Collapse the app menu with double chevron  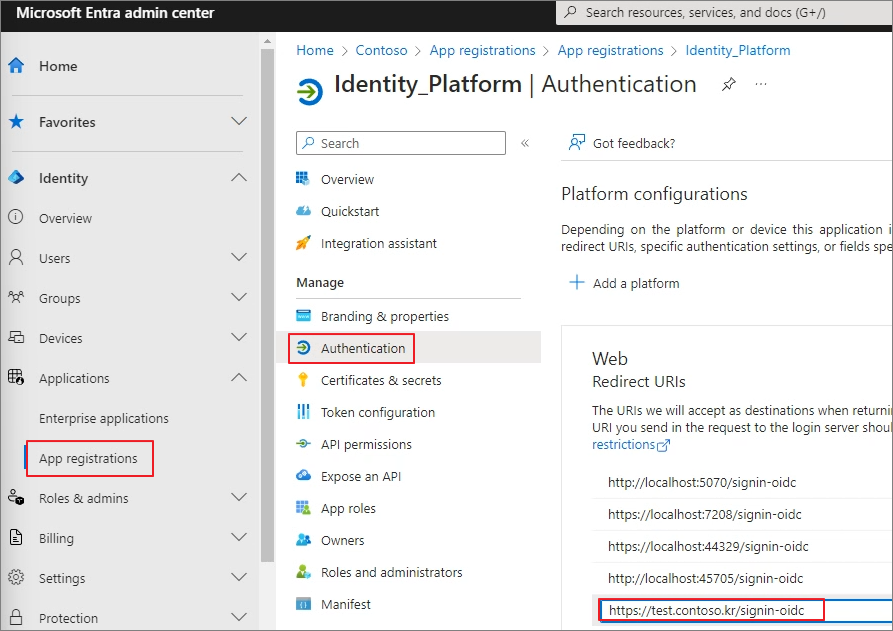click(525, 143)
